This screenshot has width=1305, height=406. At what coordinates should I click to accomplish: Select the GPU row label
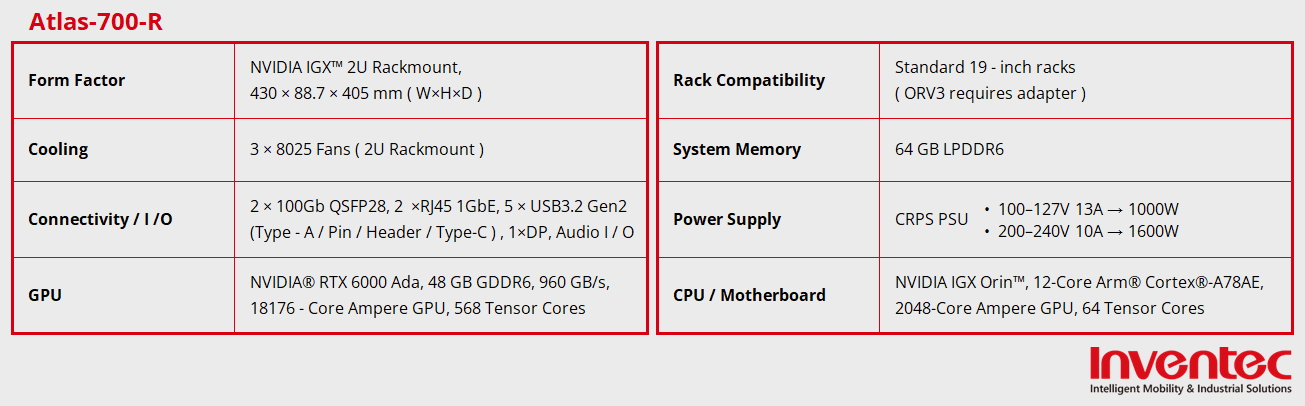coord(46,295)
